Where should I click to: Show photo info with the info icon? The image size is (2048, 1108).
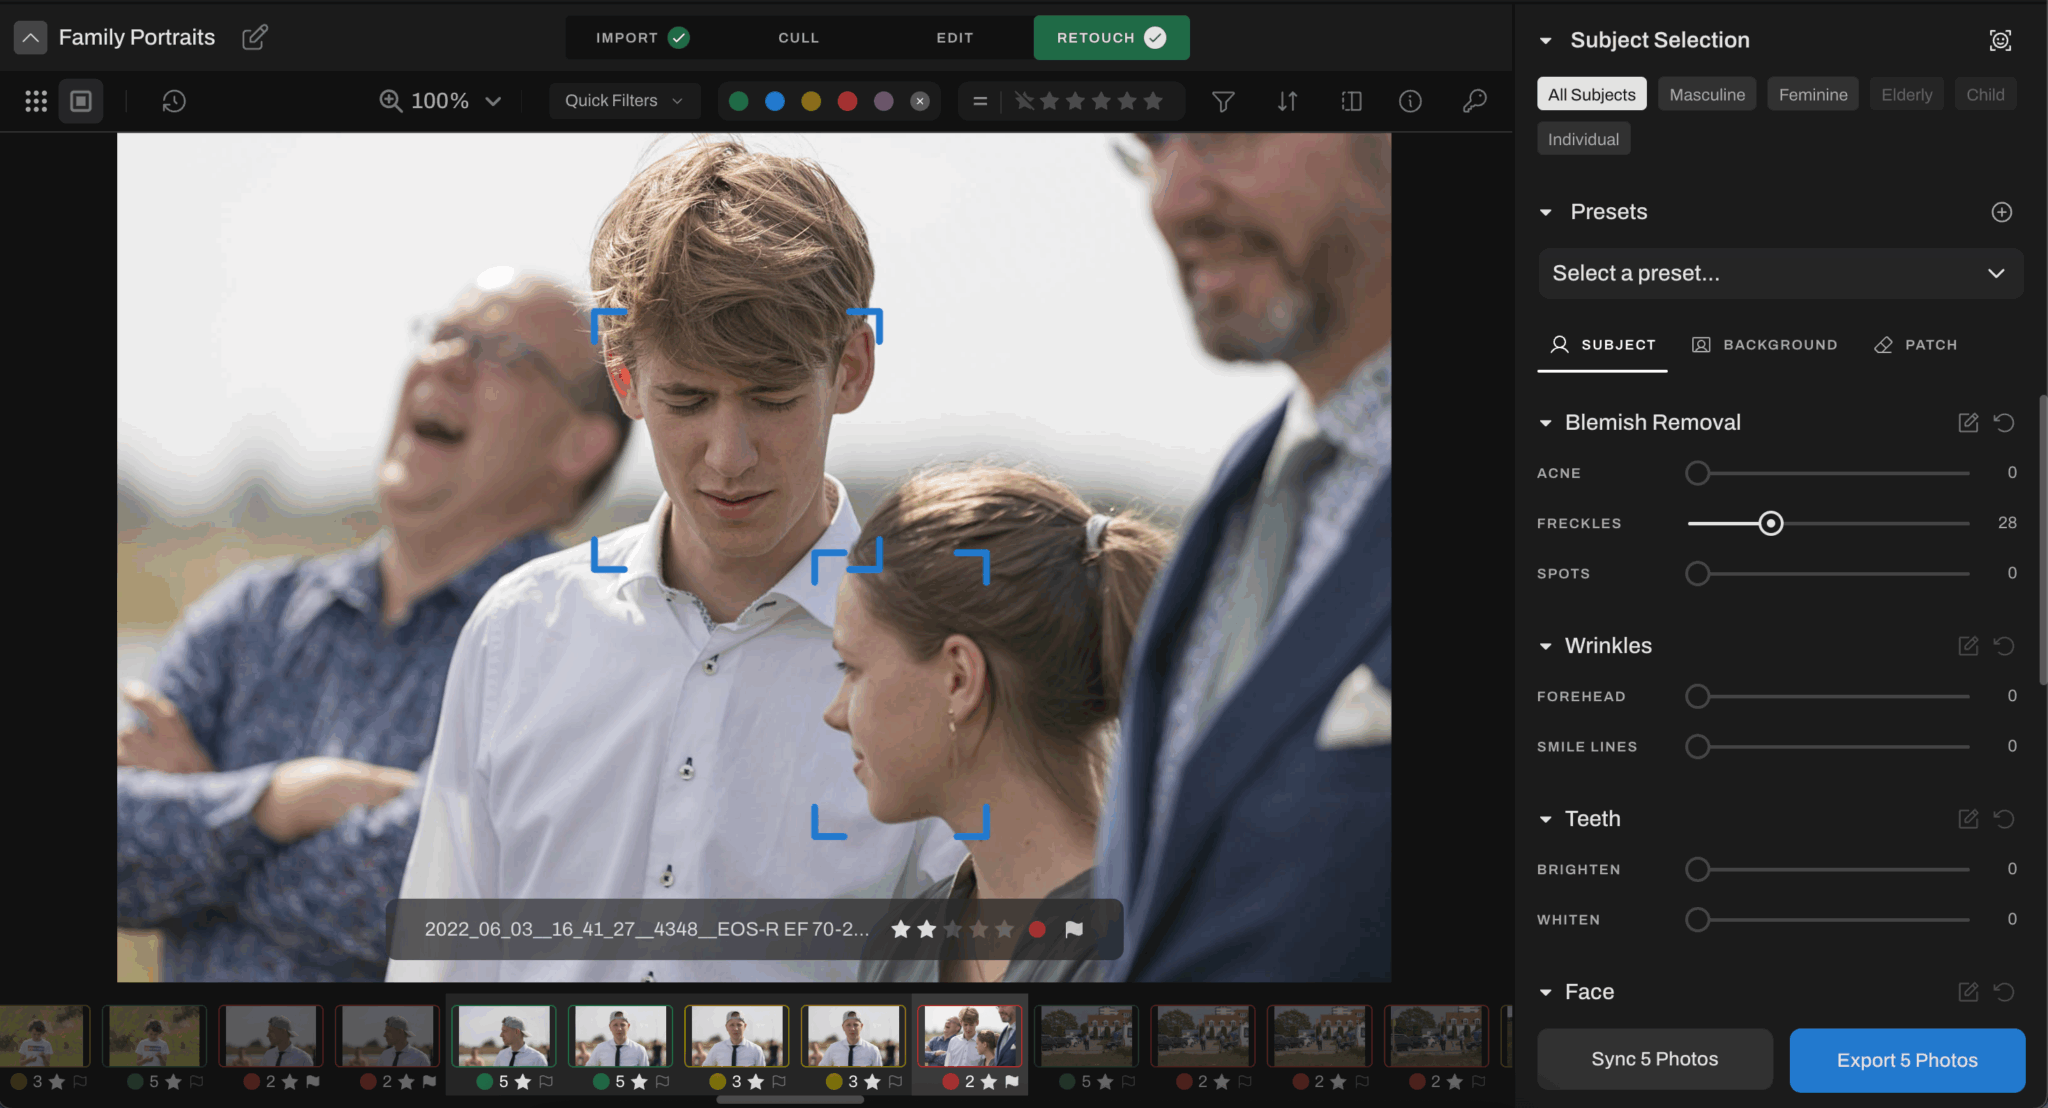pos(1410,100)
